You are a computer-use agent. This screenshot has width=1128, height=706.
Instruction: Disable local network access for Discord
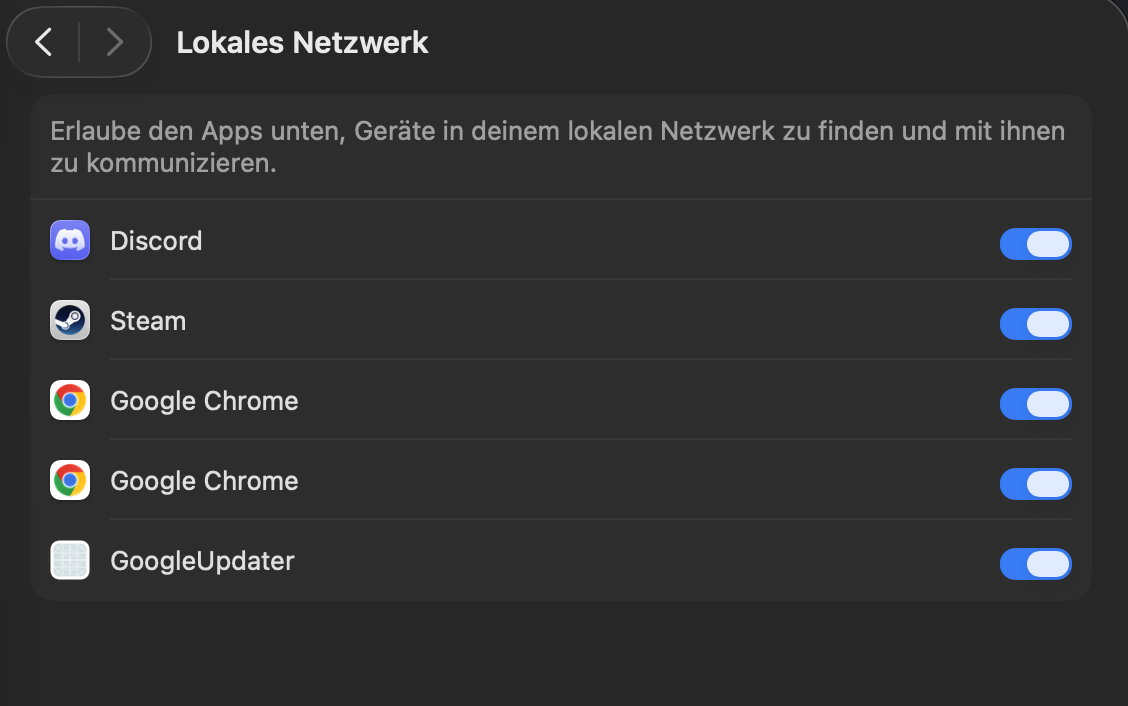tap(1035, 244)
